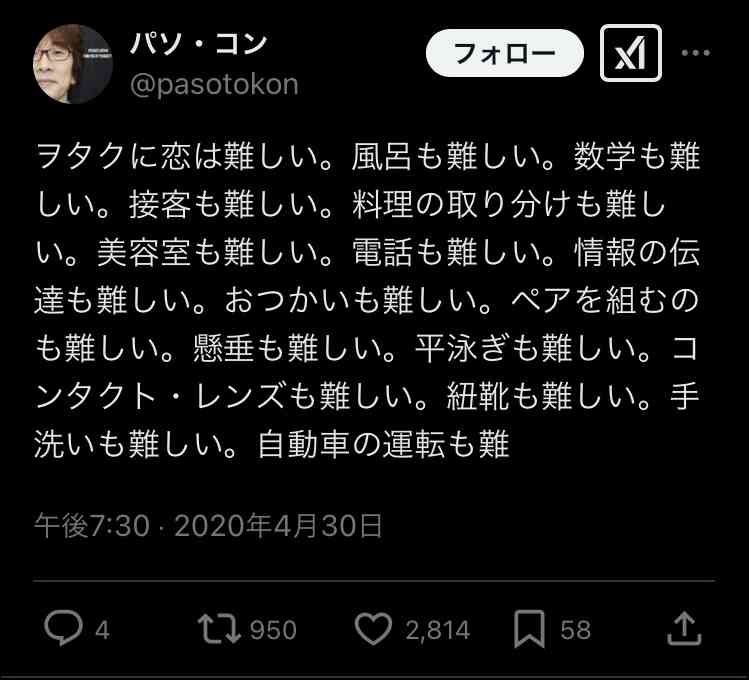
Task: Click the reply count 4
Action: [102, 630]
